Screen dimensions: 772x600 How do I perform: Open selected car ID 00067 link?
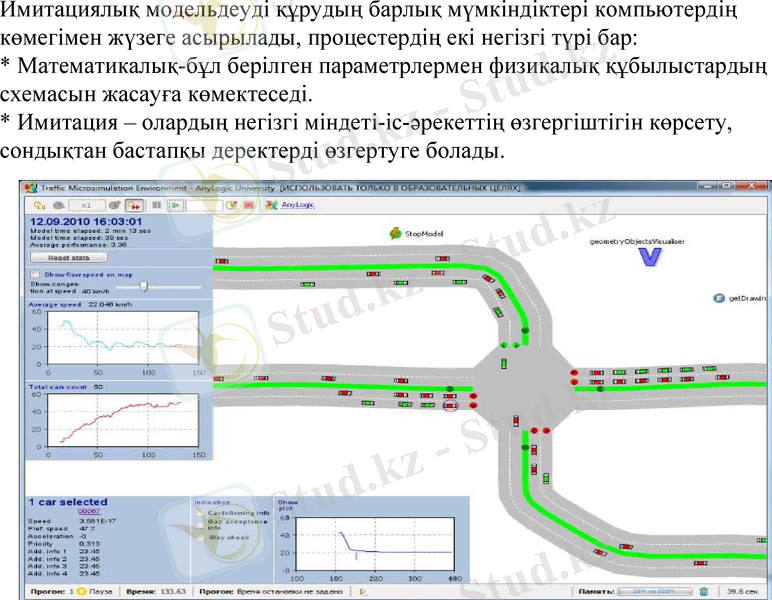point(89,511)
